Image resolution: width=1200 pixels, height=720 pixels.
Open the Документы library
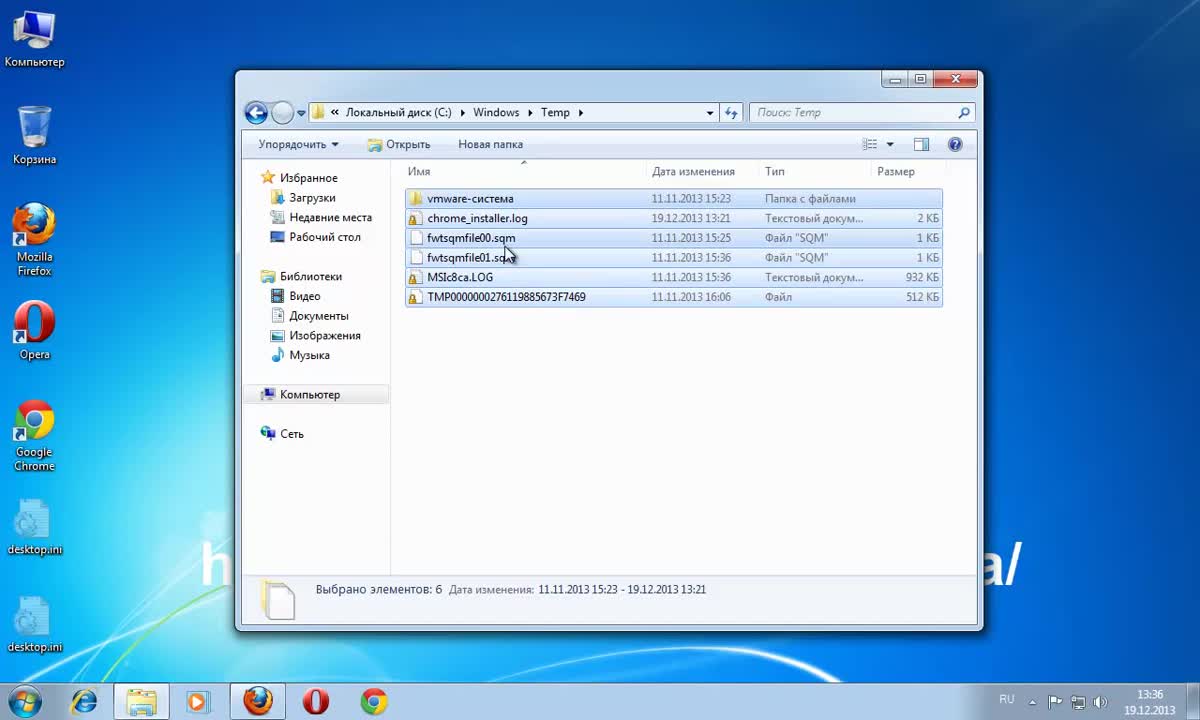[309, 316]
